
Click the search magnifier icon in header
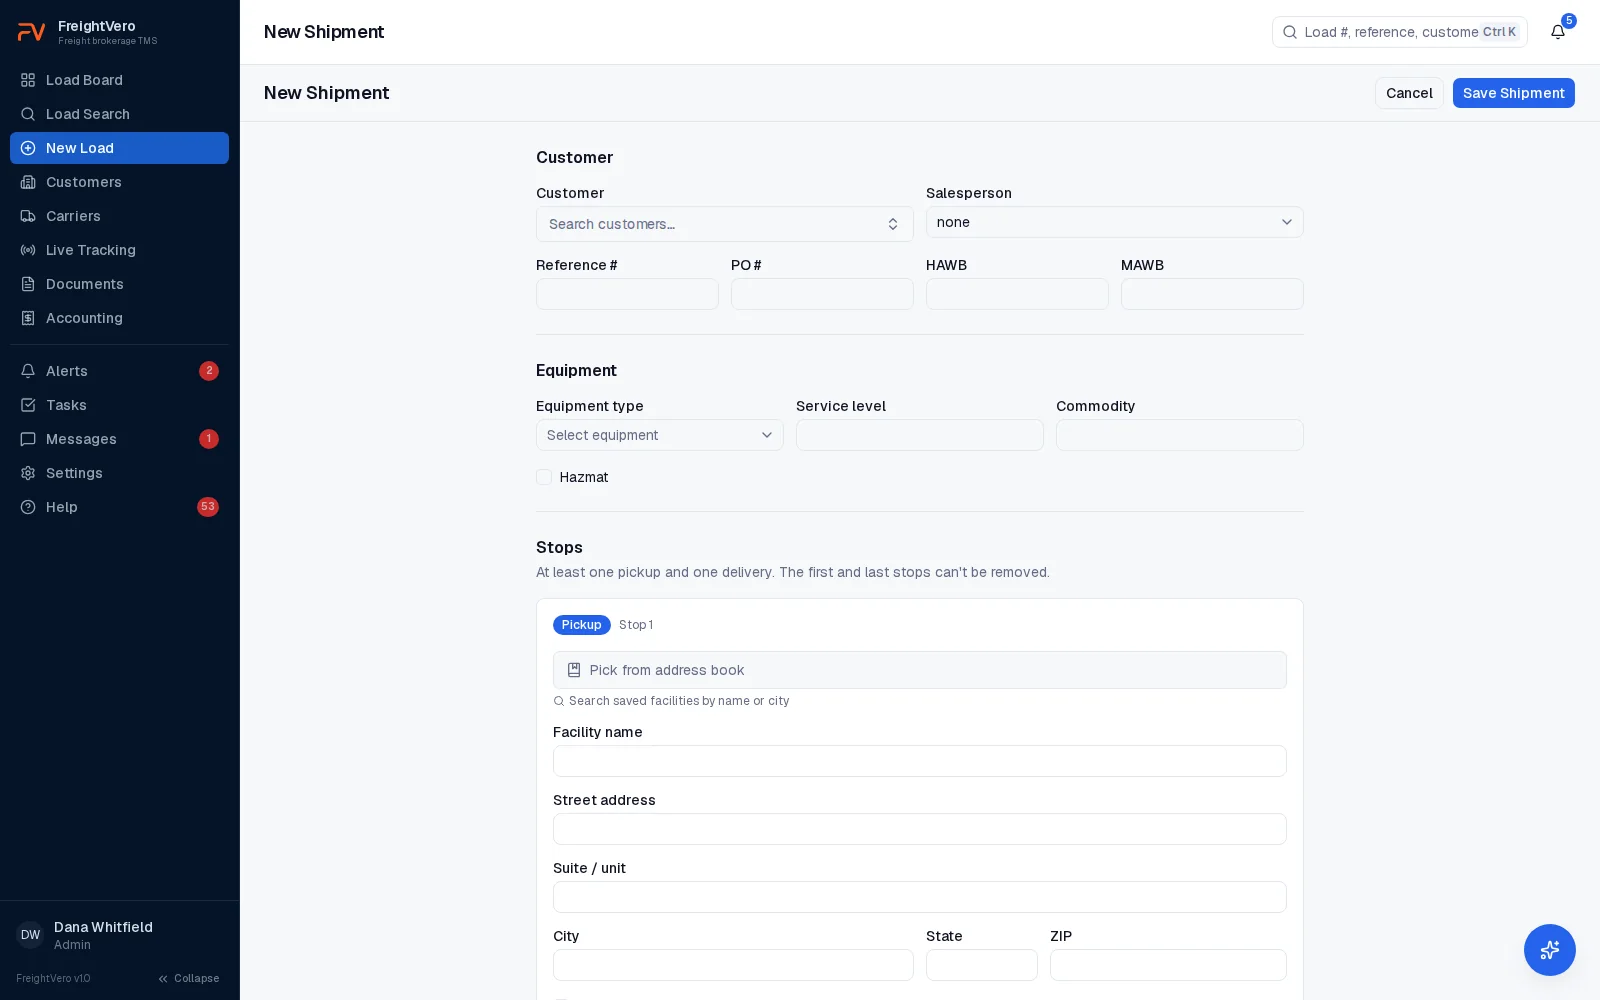point(1290,32)
